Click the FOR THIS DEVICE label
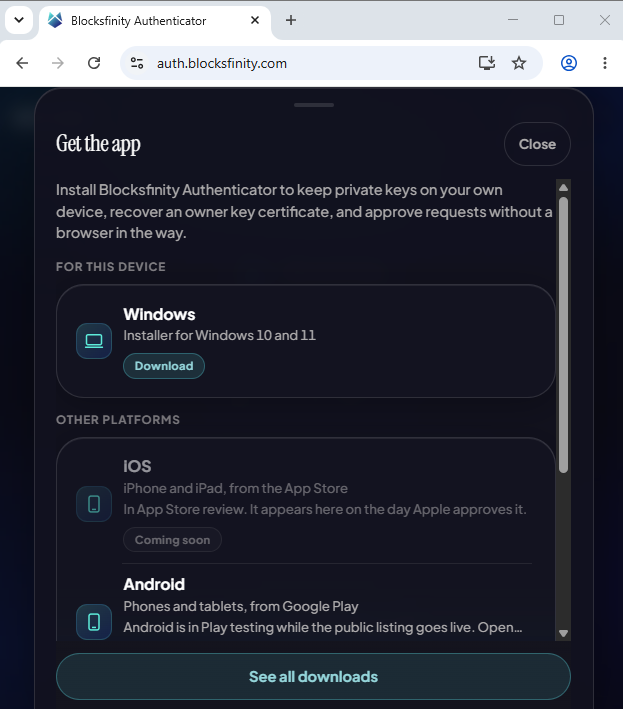This screenshot has width=623, height=709. tap(111, 267)
